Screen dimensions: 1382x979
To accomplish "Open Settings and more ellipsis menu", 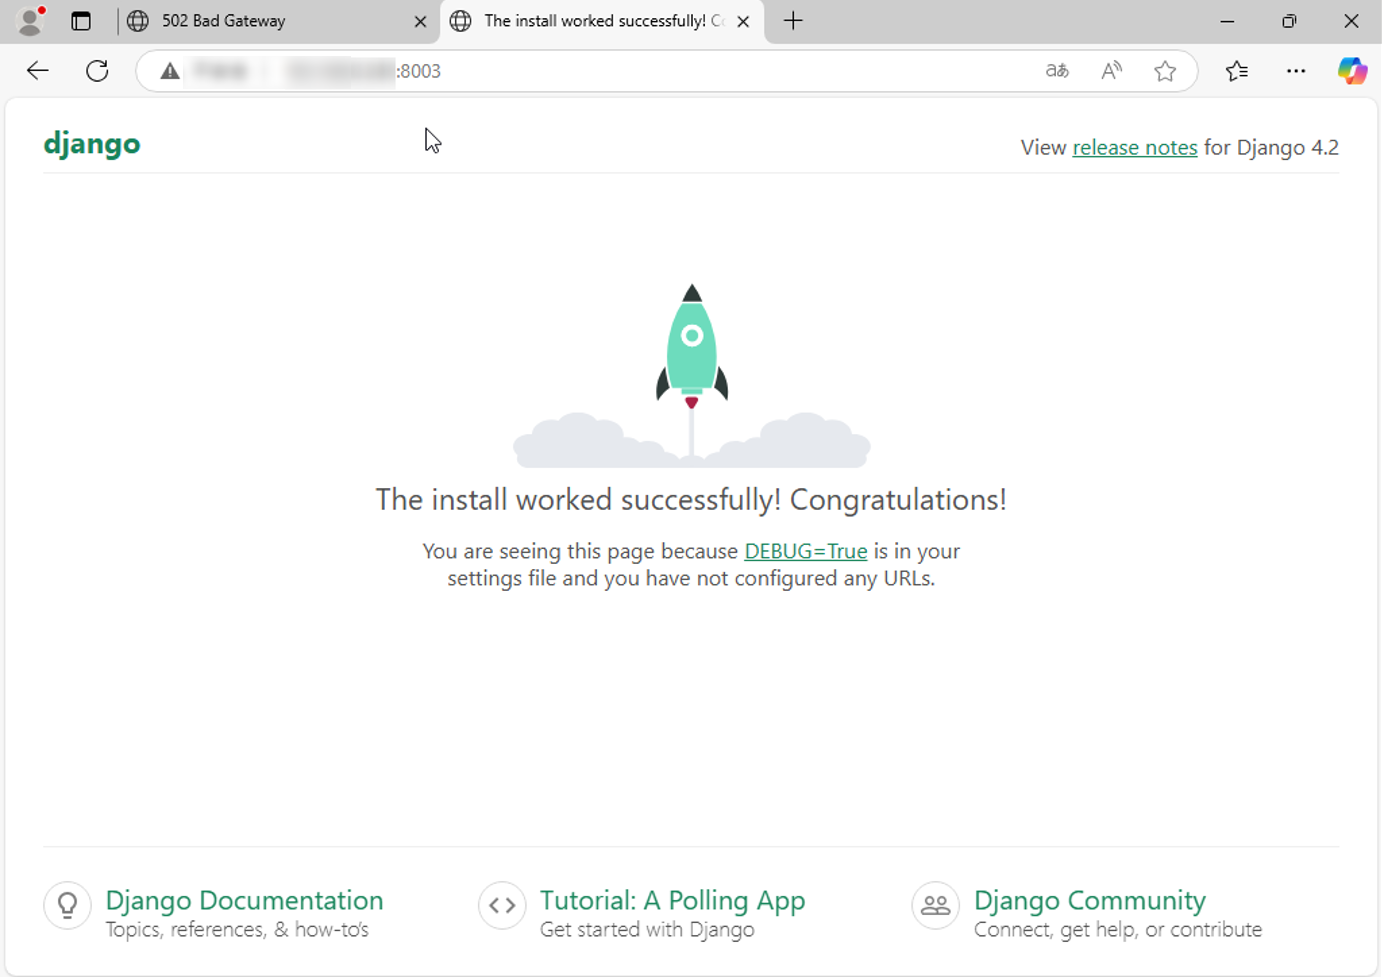I will [x=1296, y=71].
